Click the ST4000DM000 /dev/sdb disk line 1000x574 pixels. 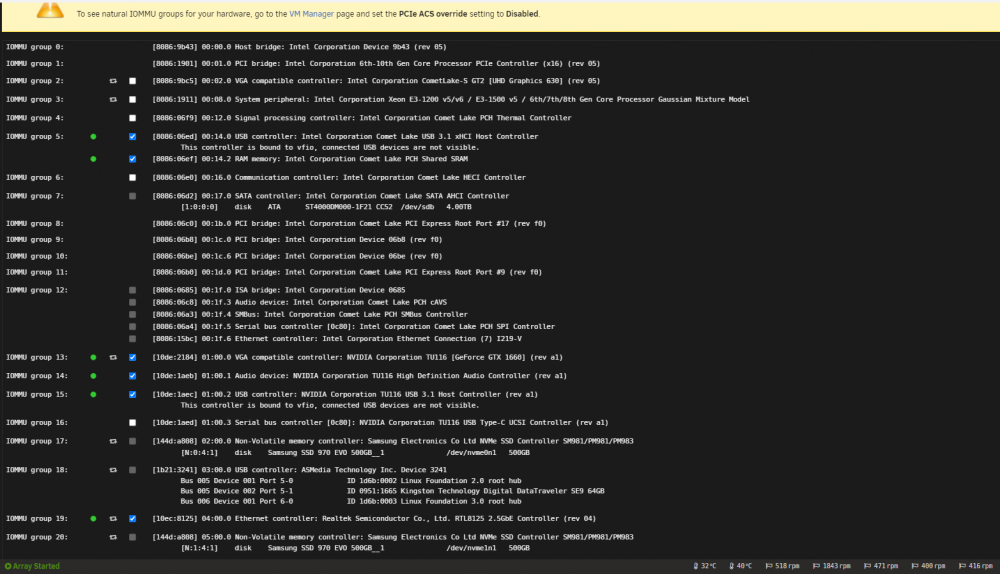[326, 207]
